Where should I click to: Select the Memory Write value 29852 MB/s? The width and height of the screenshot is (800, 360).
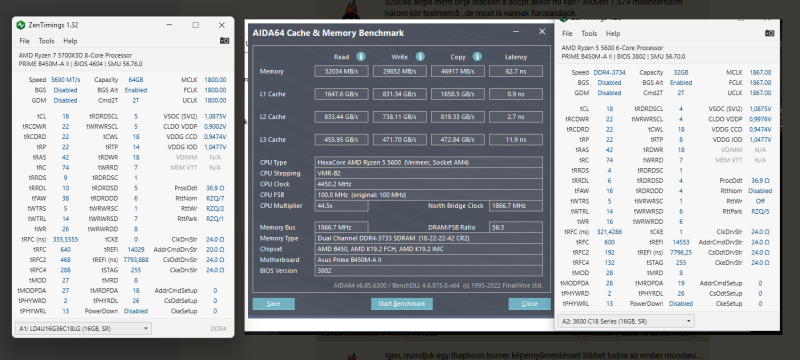tap(399, 71)
